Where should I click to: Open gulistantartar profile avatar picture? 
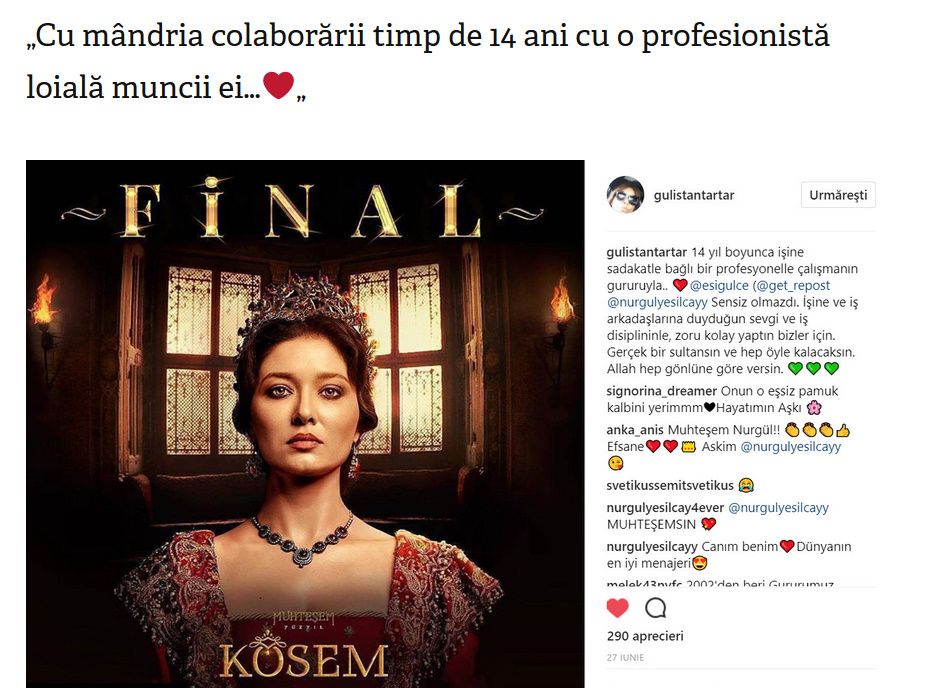point(625,195)
